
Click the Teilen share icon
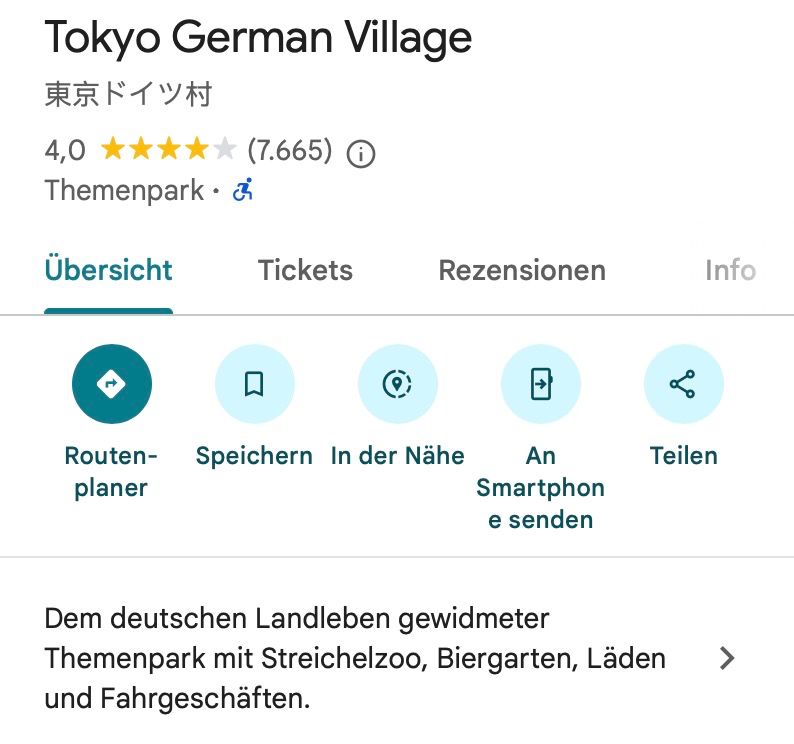pos(683,384)
